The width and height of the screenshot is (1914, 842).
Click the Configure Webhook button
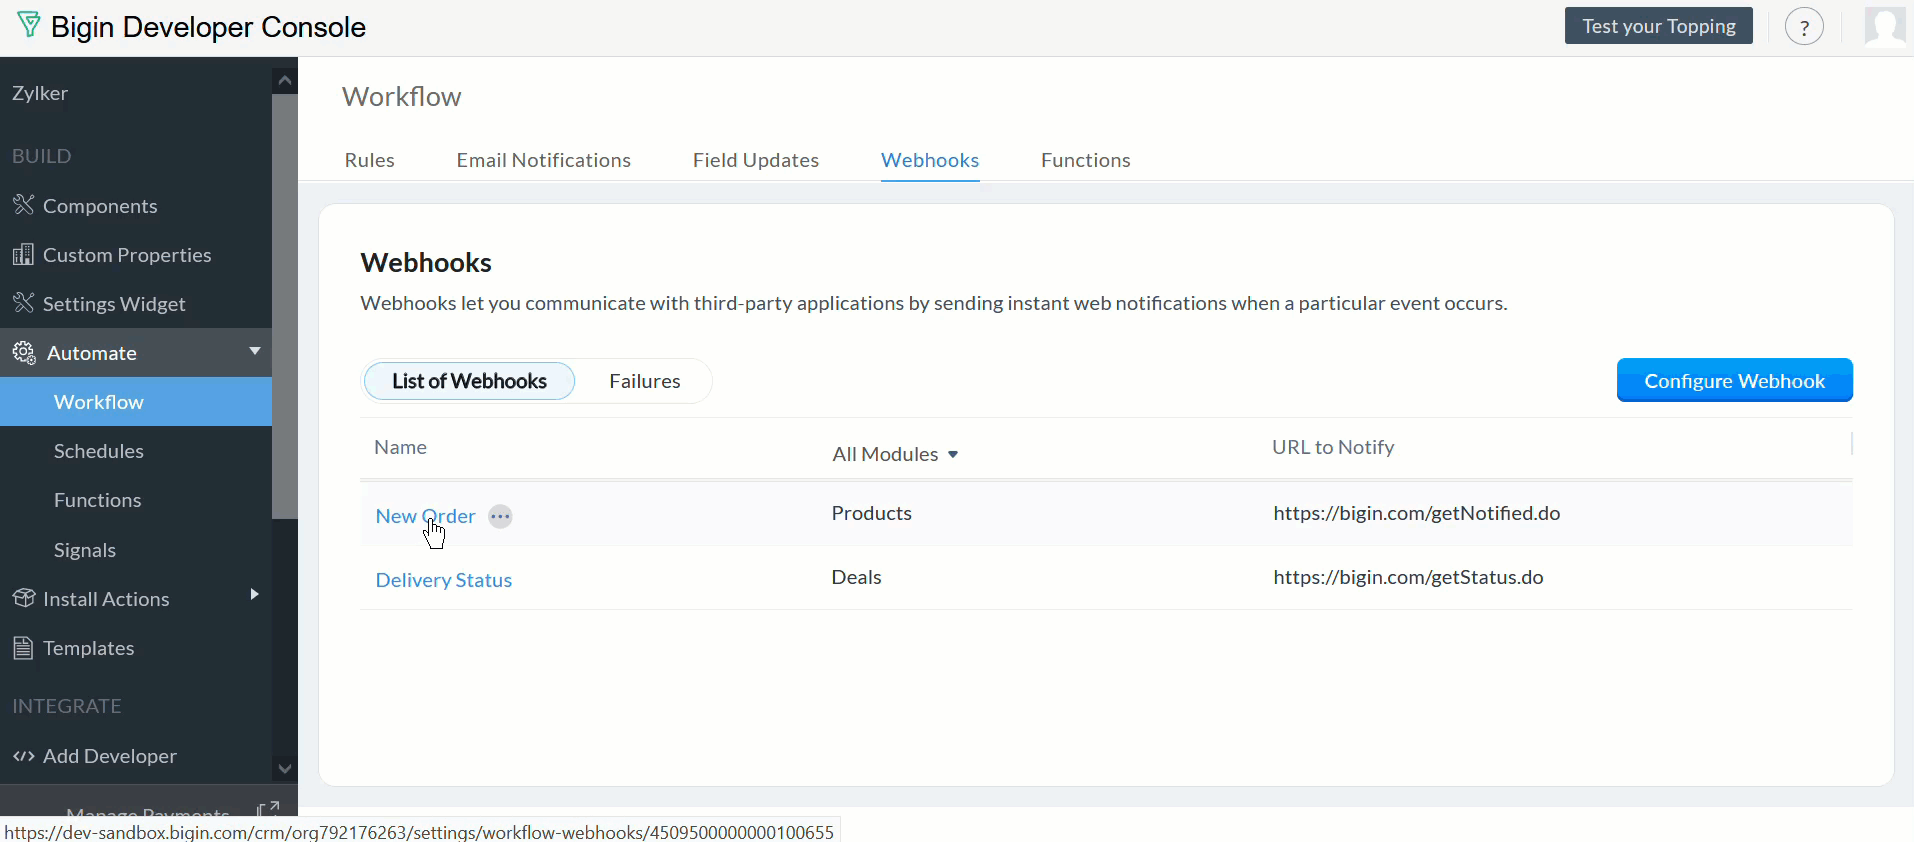[x=1733, y=381]
